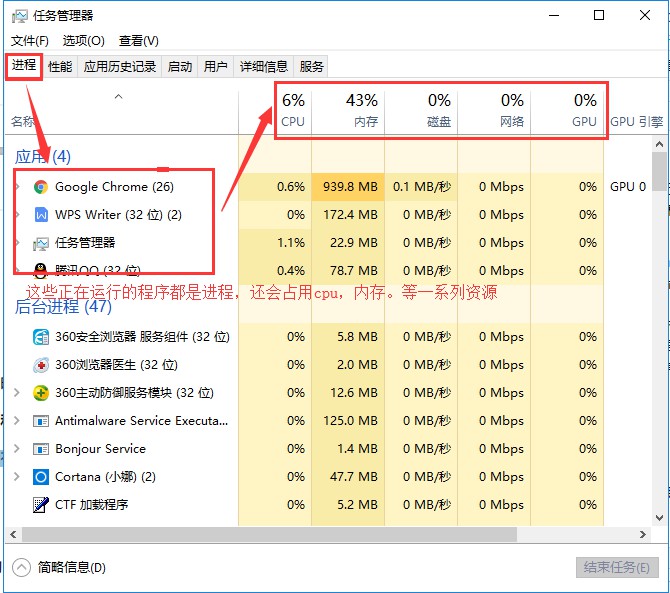The width and height of the screenshot is (670, 593).
Task: Expand 360主动防御服务模块 process
Action: point(17,393)
